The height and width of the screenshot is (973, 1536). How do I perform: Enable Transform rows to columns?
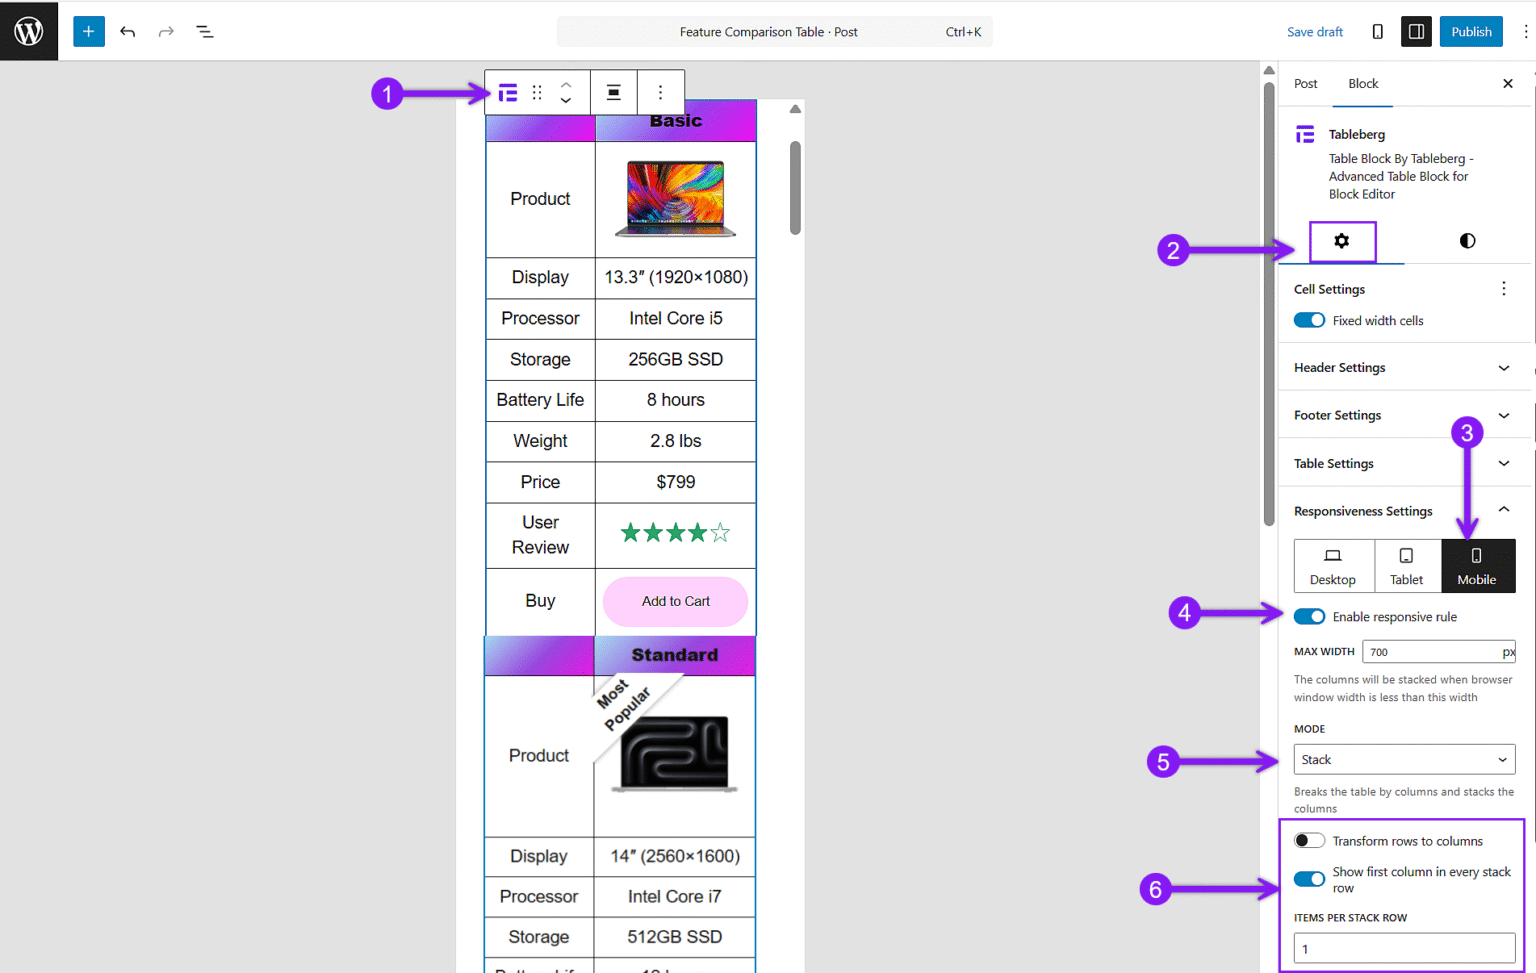[1309, 840]
